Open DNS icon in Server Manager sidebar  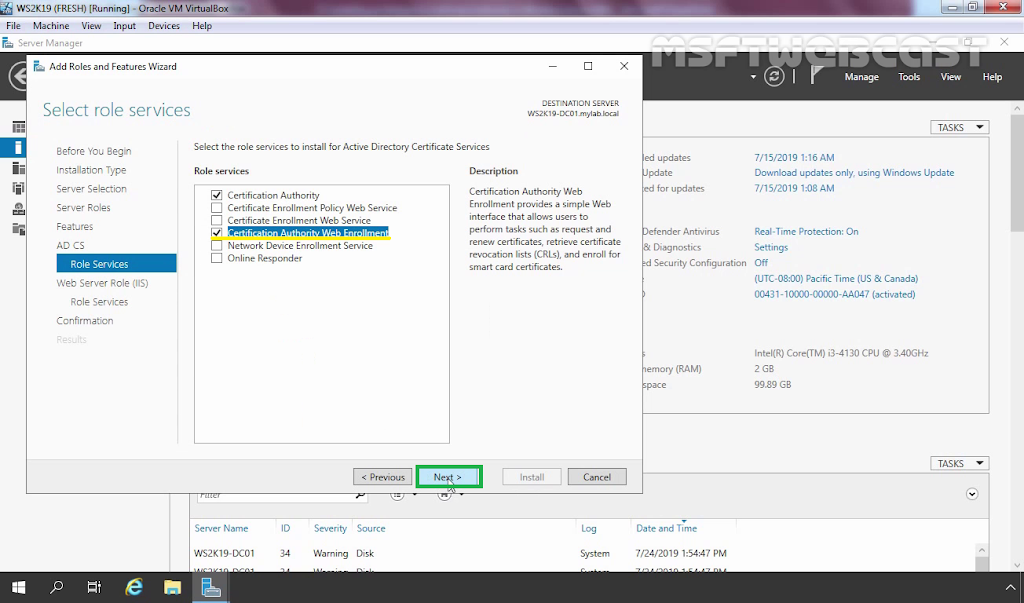19,209
